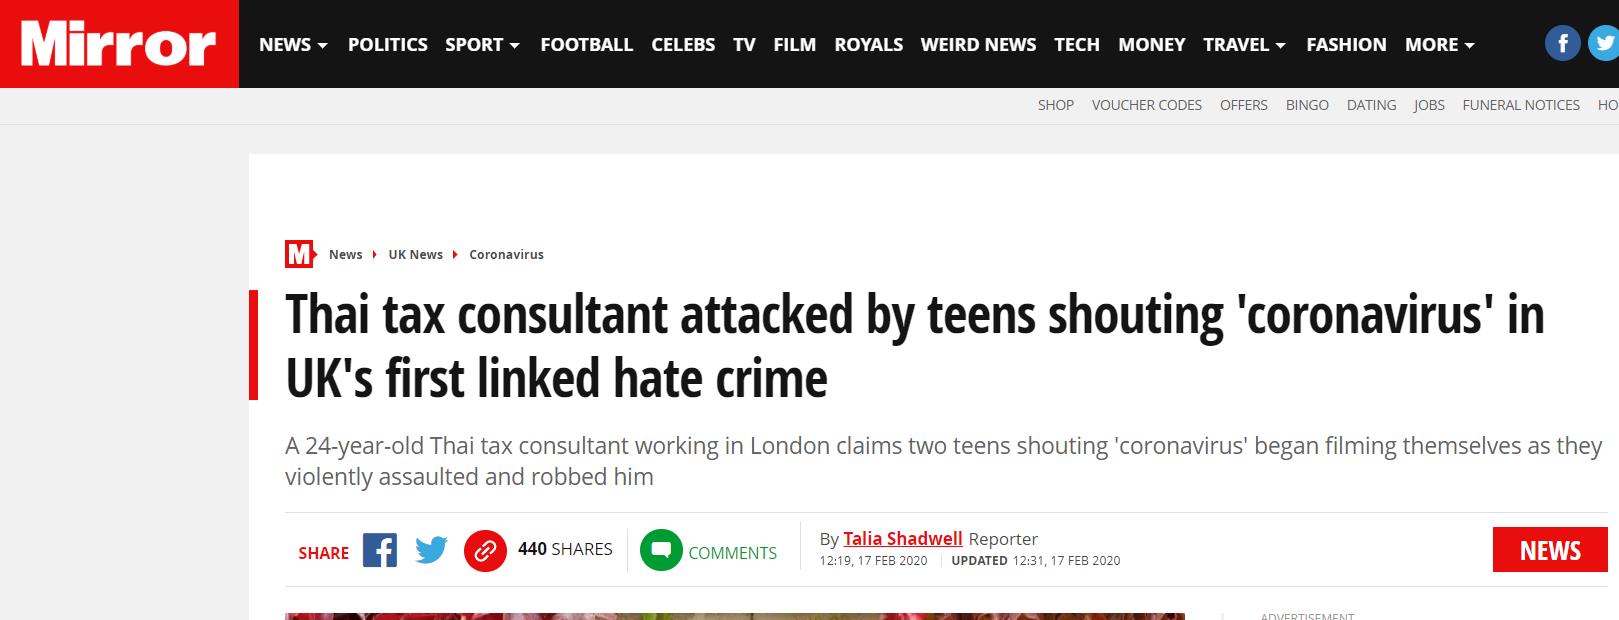Click the UPDATED 12:31, 17 FEB 2020 timestamp
1619x620 pixels.
1036,560
